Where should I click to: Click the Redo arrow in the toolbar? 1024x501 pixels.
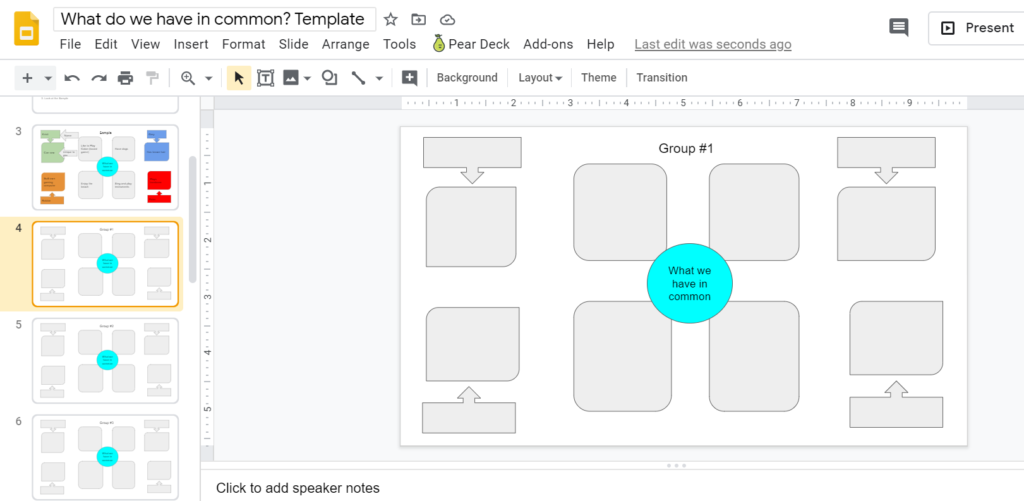click(x=99, y=78)
